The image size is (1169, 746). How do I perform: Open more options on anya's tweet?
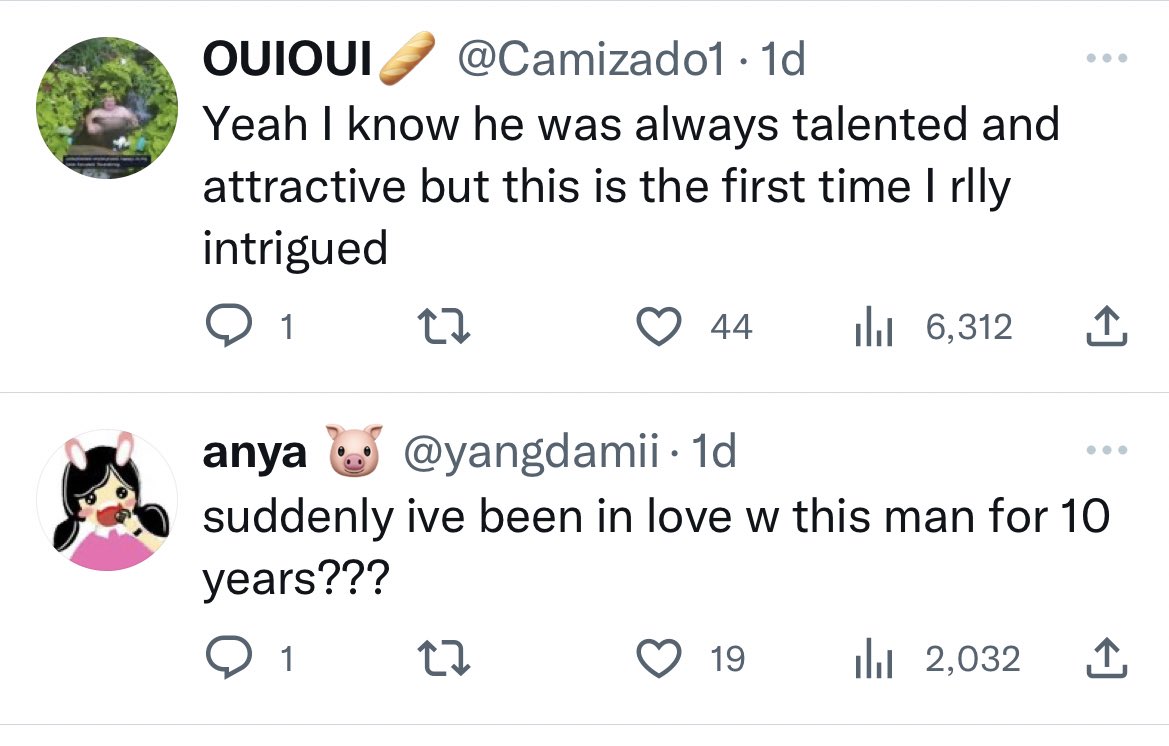coord(1107,450)
